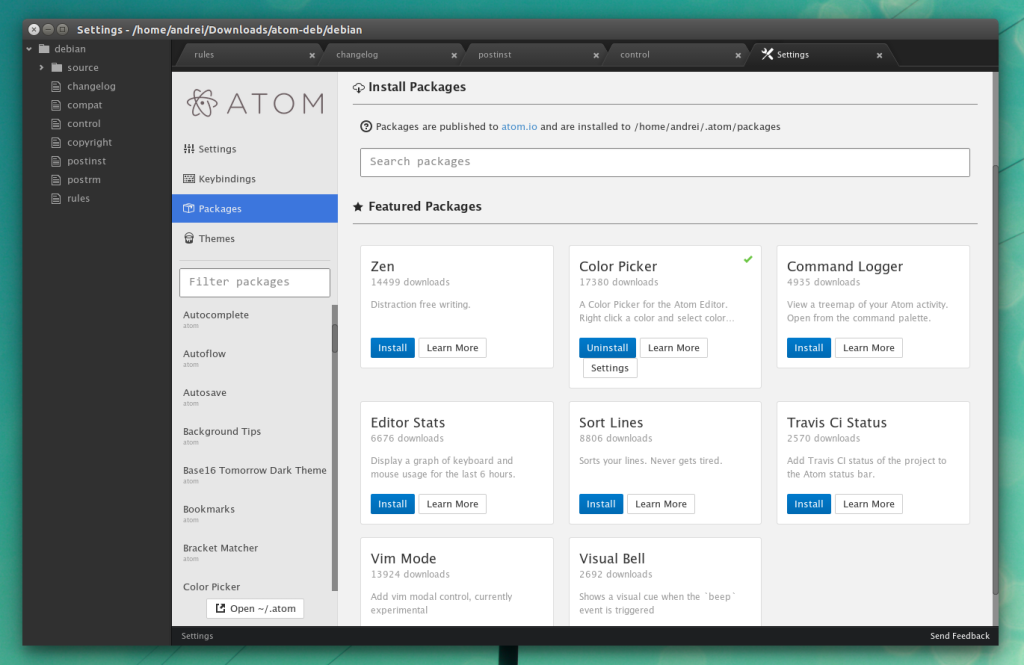Click the help question mark icon
This screenshot has width=1024, height=665.
[366, 127]
